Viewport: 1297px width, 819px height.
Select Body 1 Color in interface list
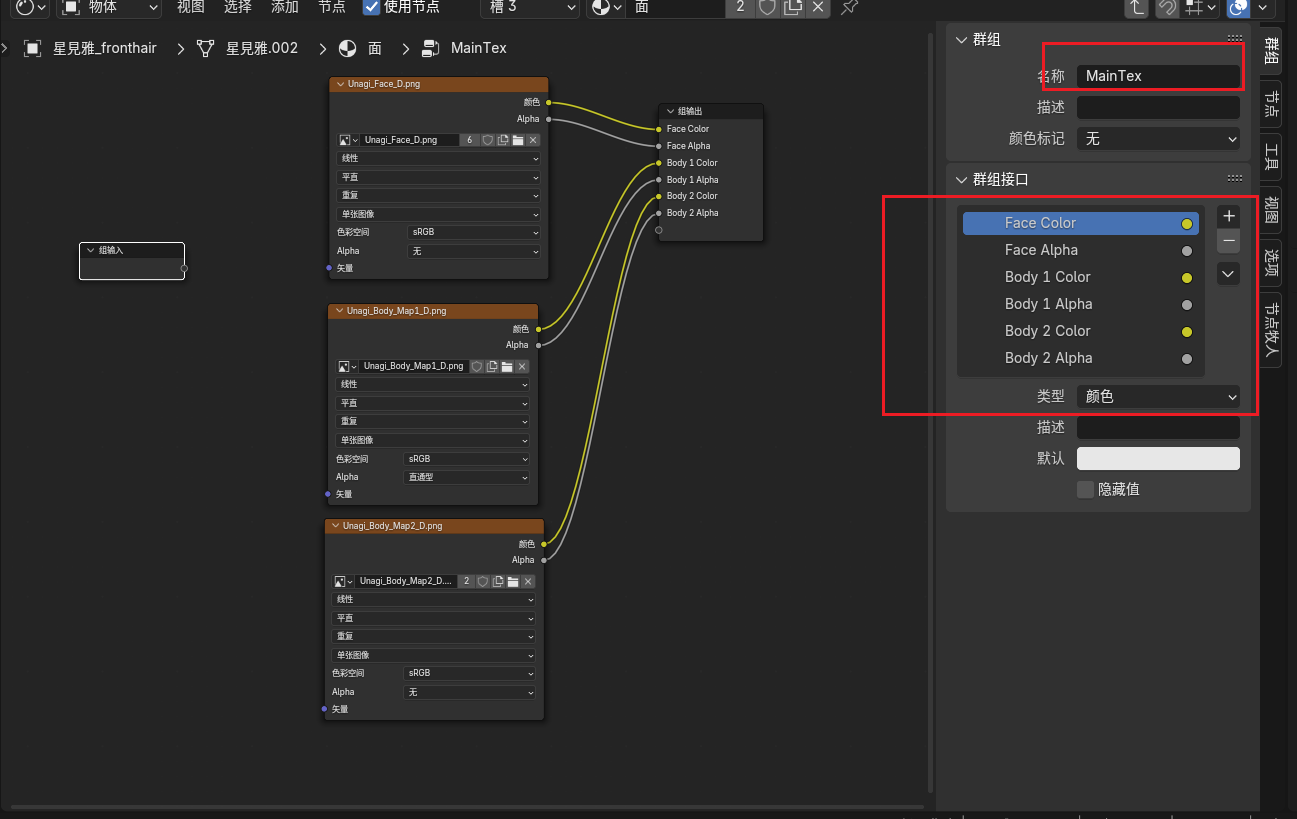tap(1047, 277)
